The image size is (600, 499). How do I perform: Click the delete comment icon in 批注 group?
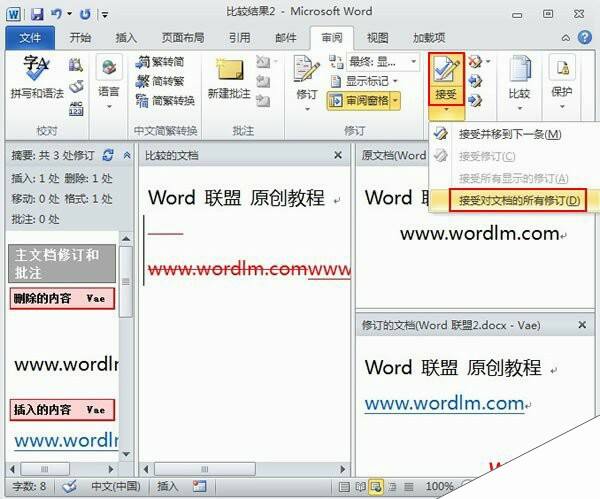tap(263, 61)
